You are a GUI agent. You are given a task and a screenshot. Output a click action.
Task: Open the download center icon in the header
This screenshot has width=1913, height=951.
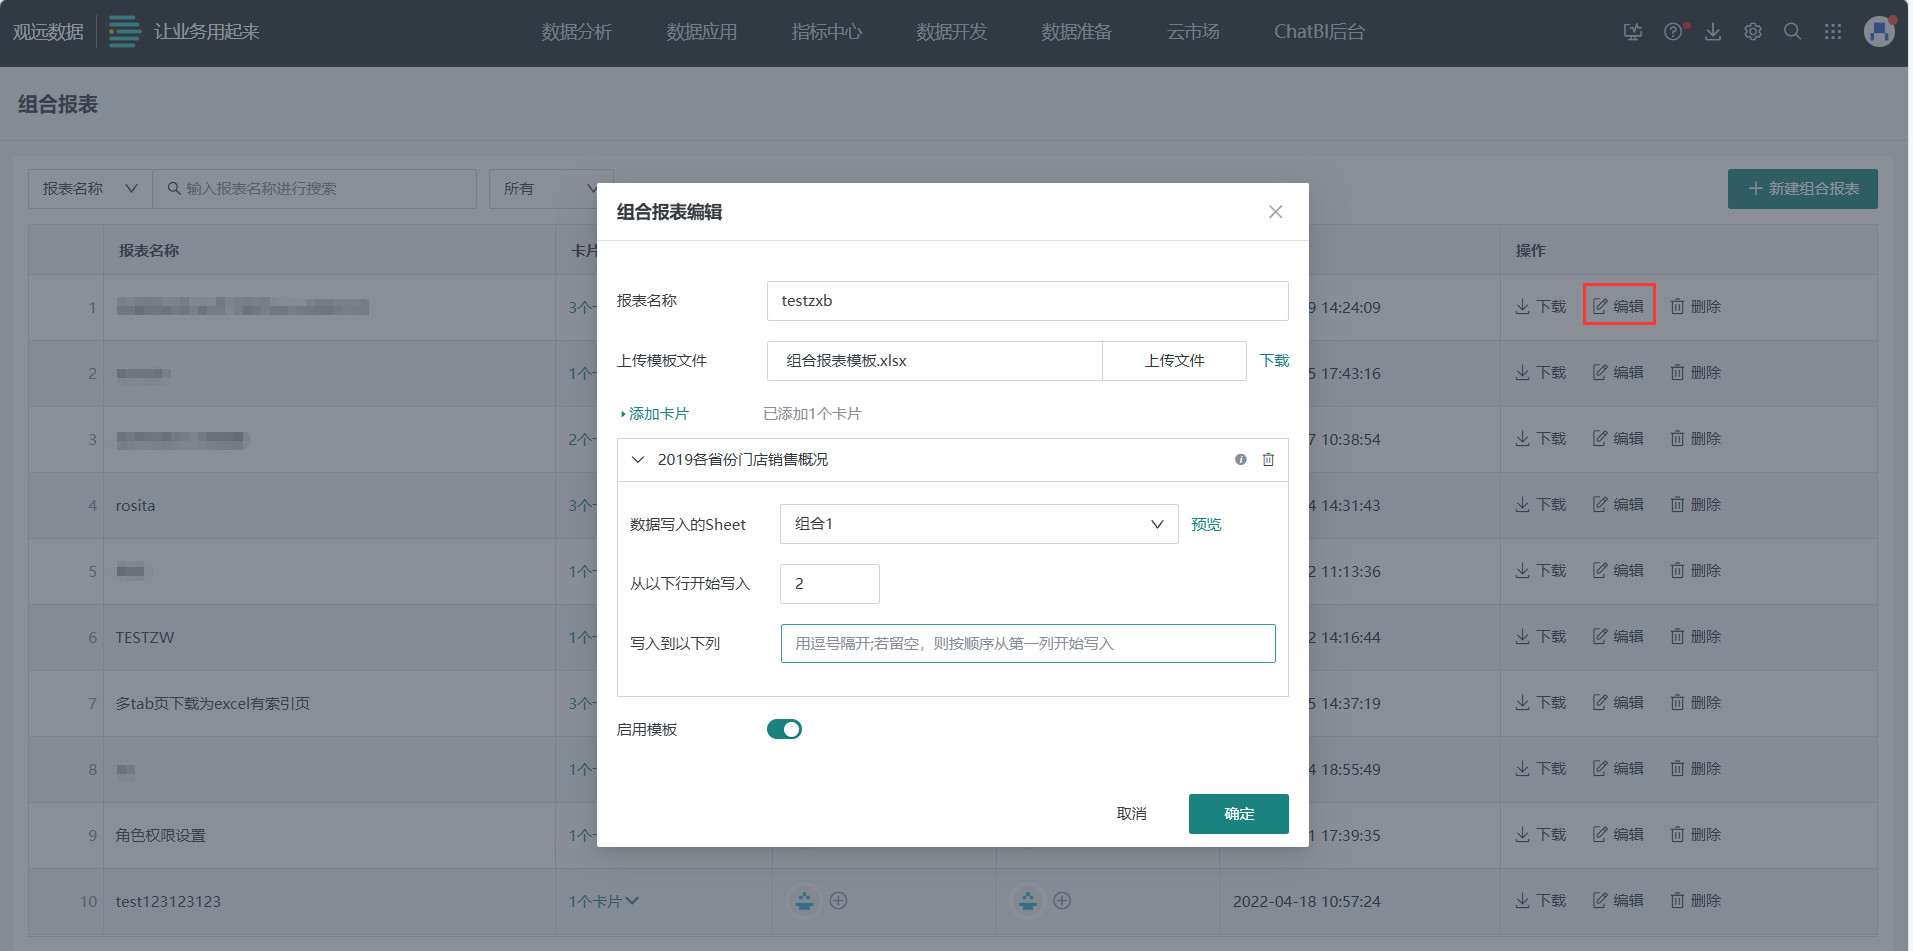tap(1713, 31)
